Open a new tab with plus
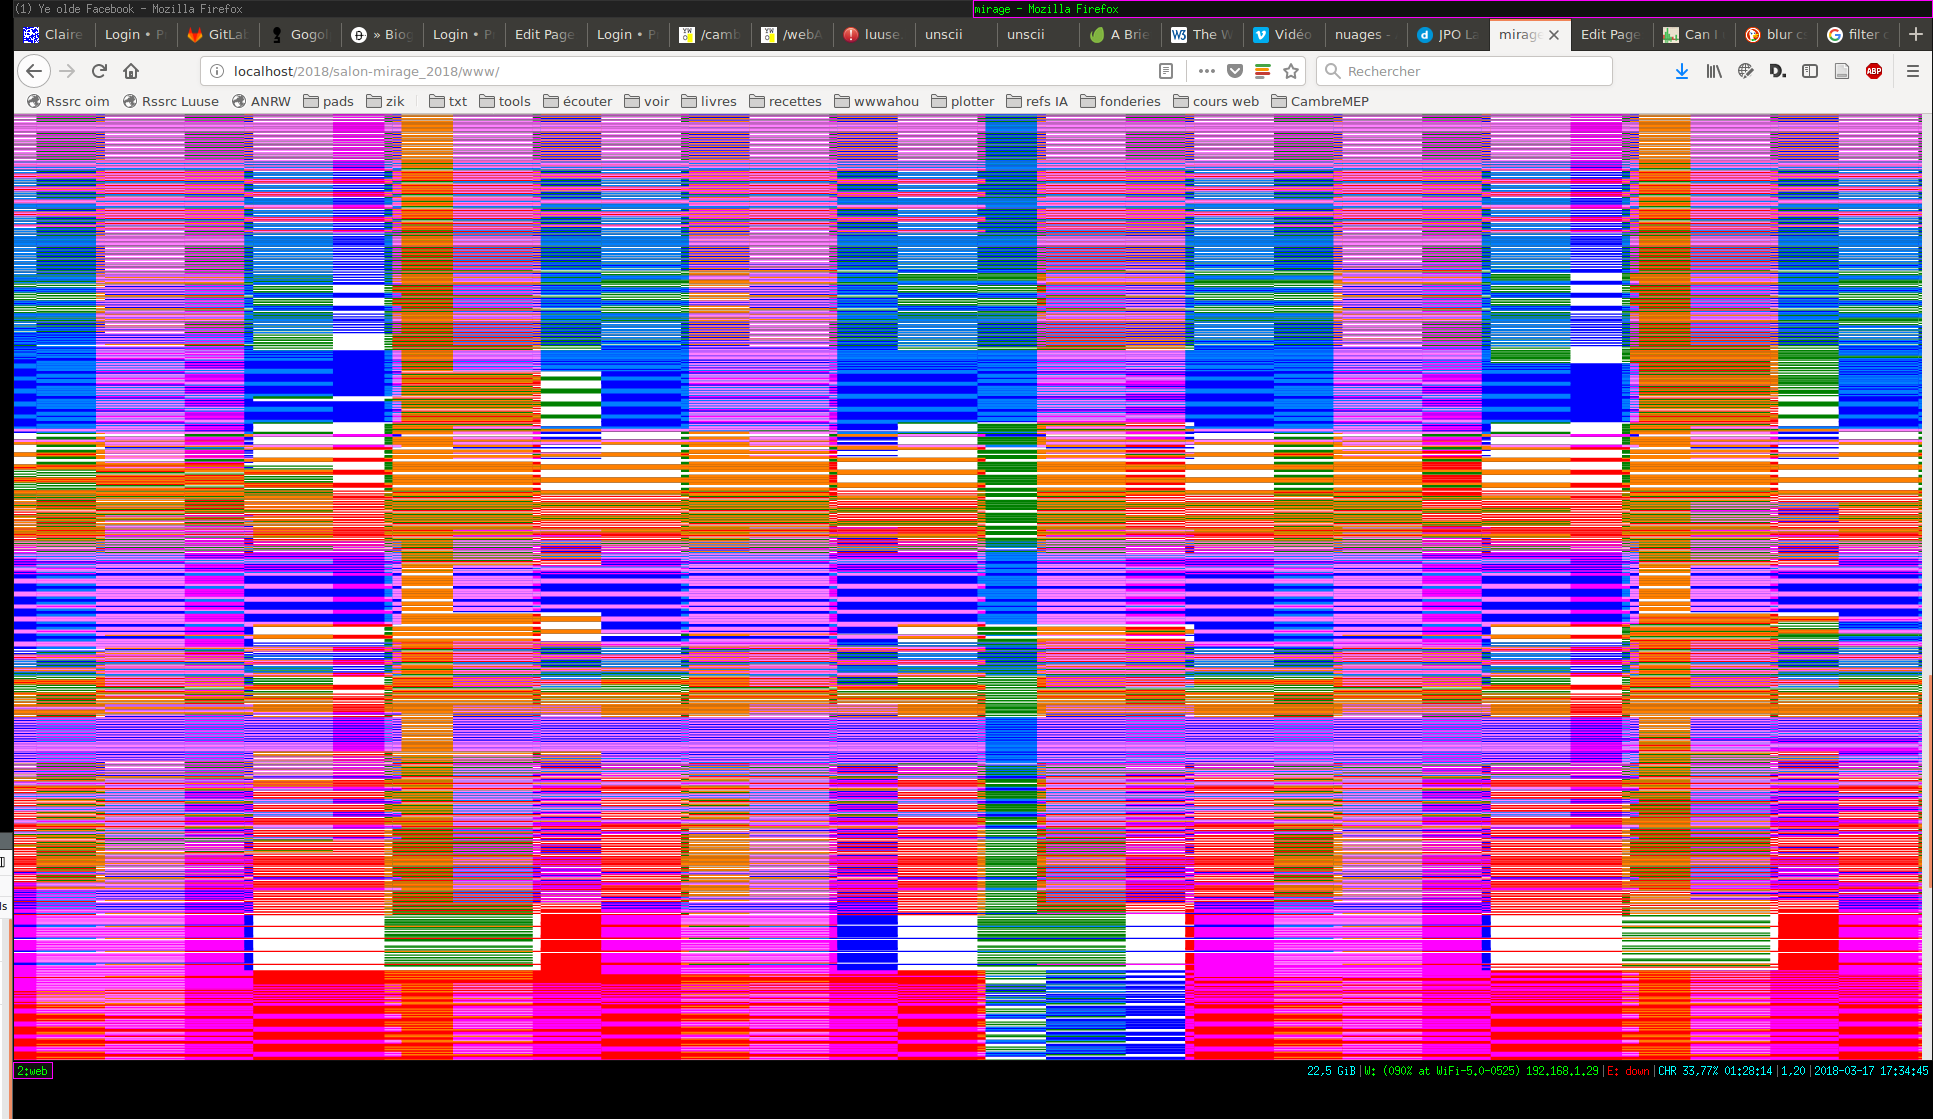Viewport: 1933px width, 1119px height. click(1915, 34)
